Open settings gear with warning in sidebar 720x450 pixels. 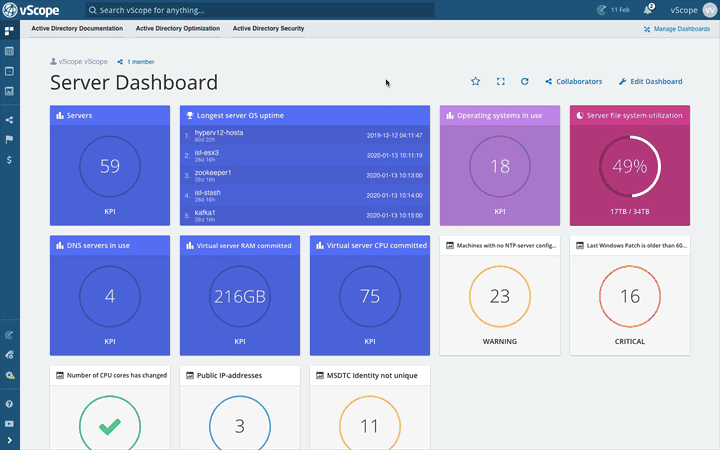(x=9, y=375)
